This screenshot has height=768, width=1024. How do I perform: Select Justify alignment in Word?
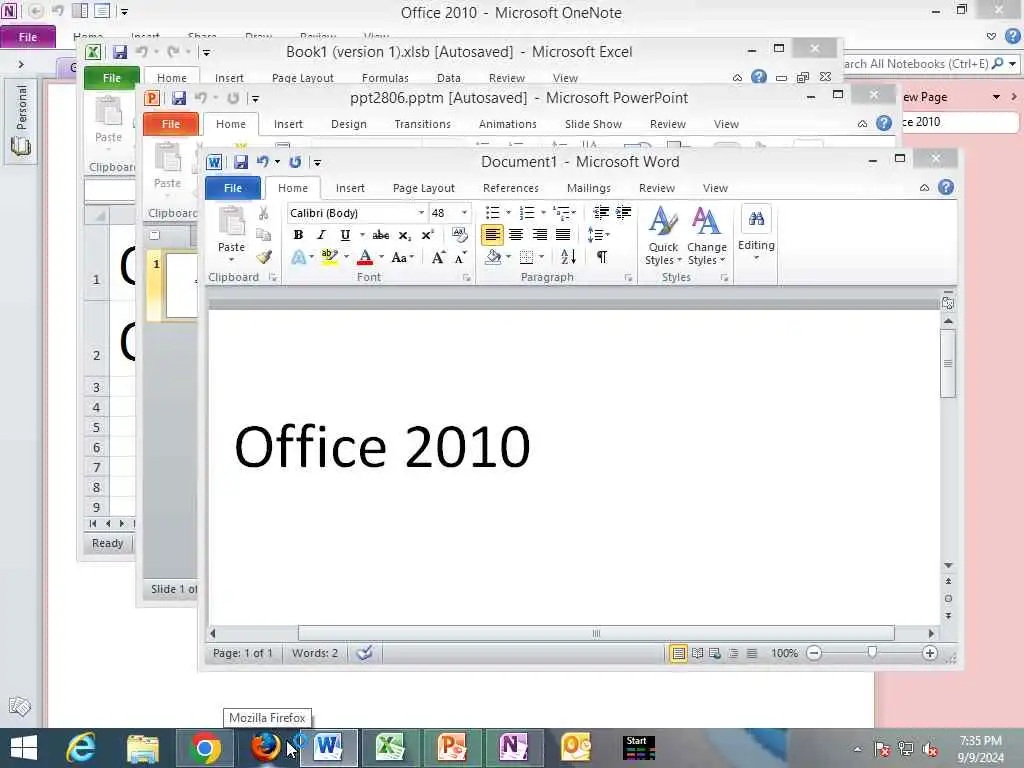(563, 234)
